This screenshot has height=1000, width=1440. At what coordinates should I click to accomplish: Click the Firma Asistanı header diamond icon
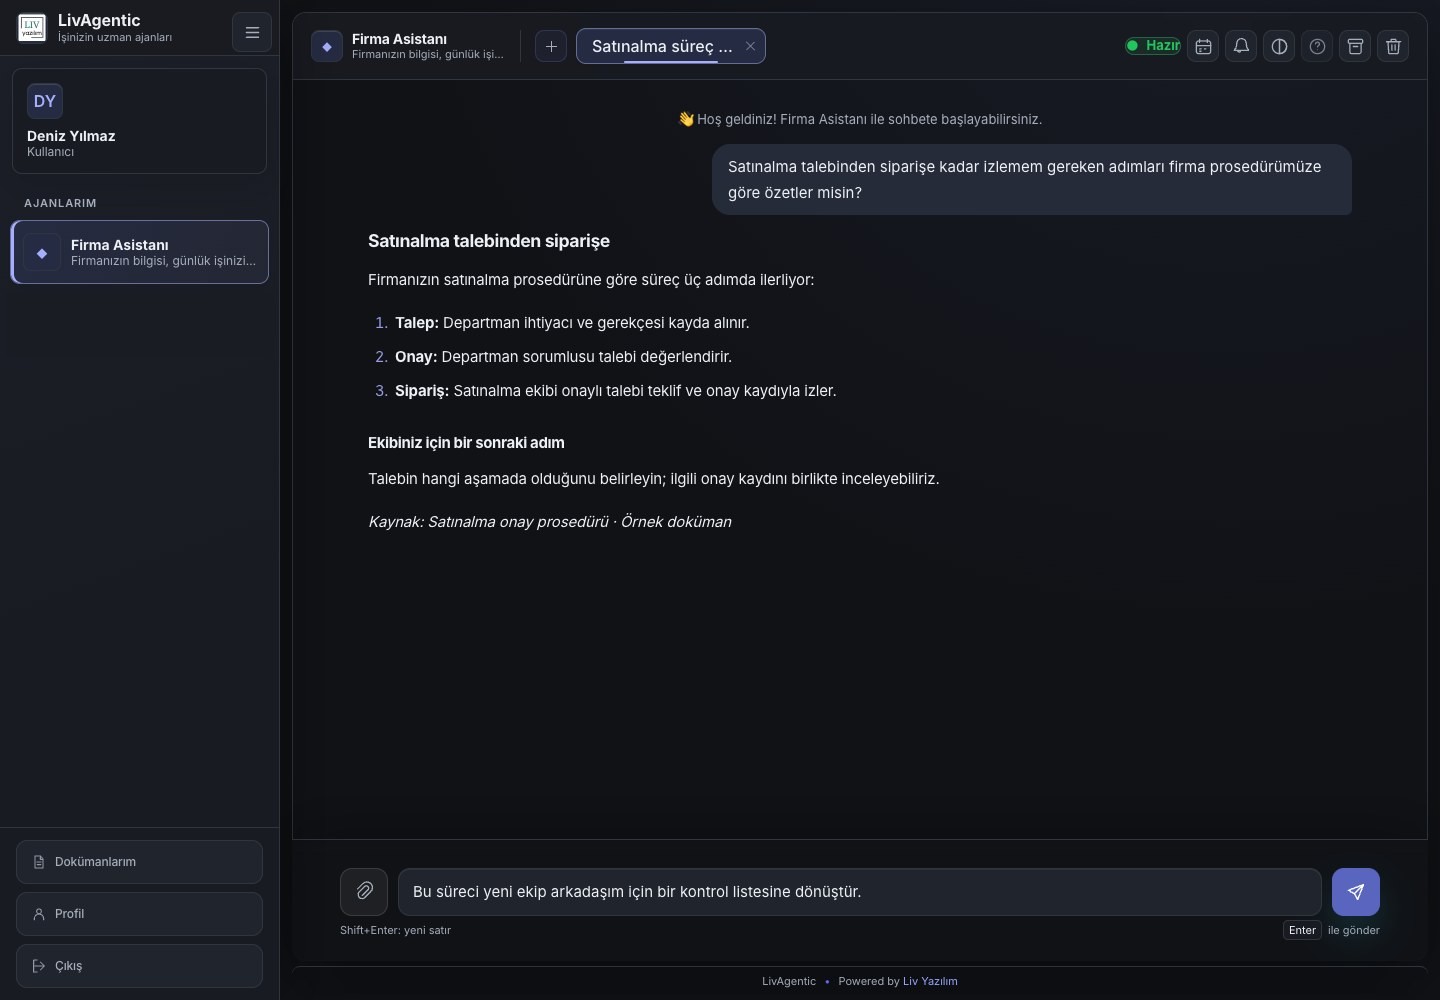click(327, 46)
